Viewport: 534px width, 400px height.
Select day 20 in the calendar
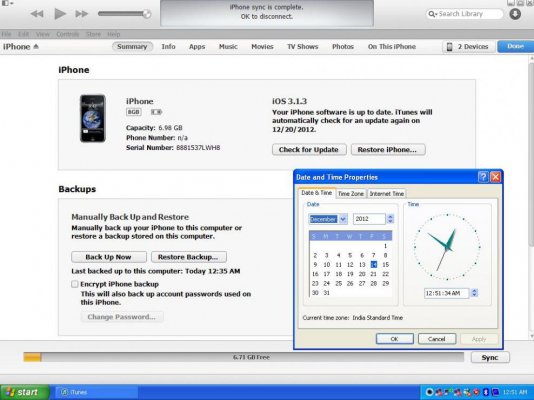(x=362, y=274)
